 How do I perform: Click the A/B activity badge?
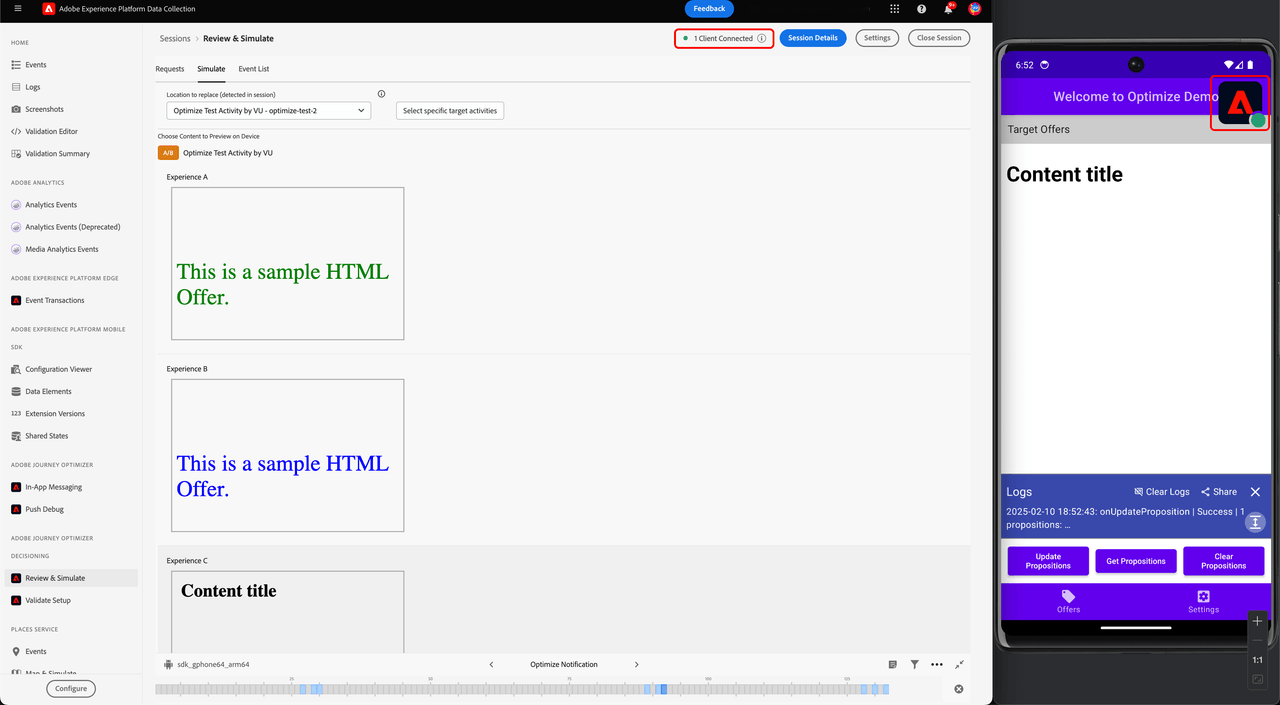click(x=168, y=153)
